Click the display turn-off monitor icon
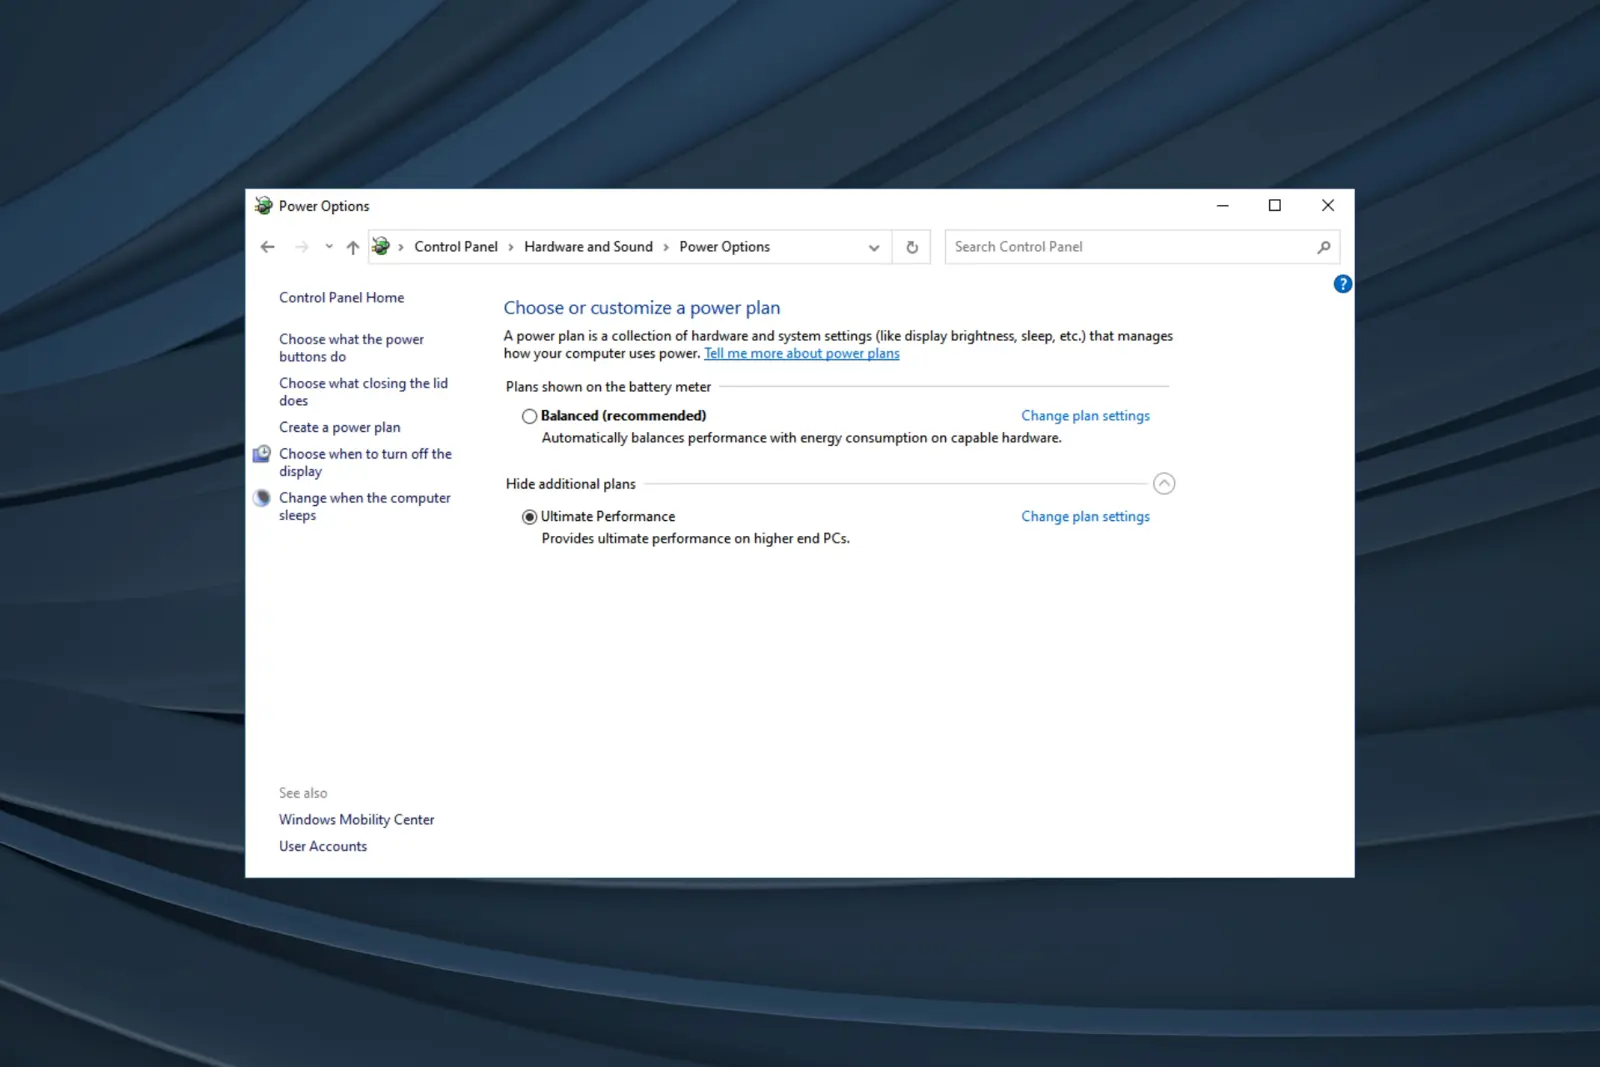The height and width of the screenshot is (1067, 1600). [262, 454]
